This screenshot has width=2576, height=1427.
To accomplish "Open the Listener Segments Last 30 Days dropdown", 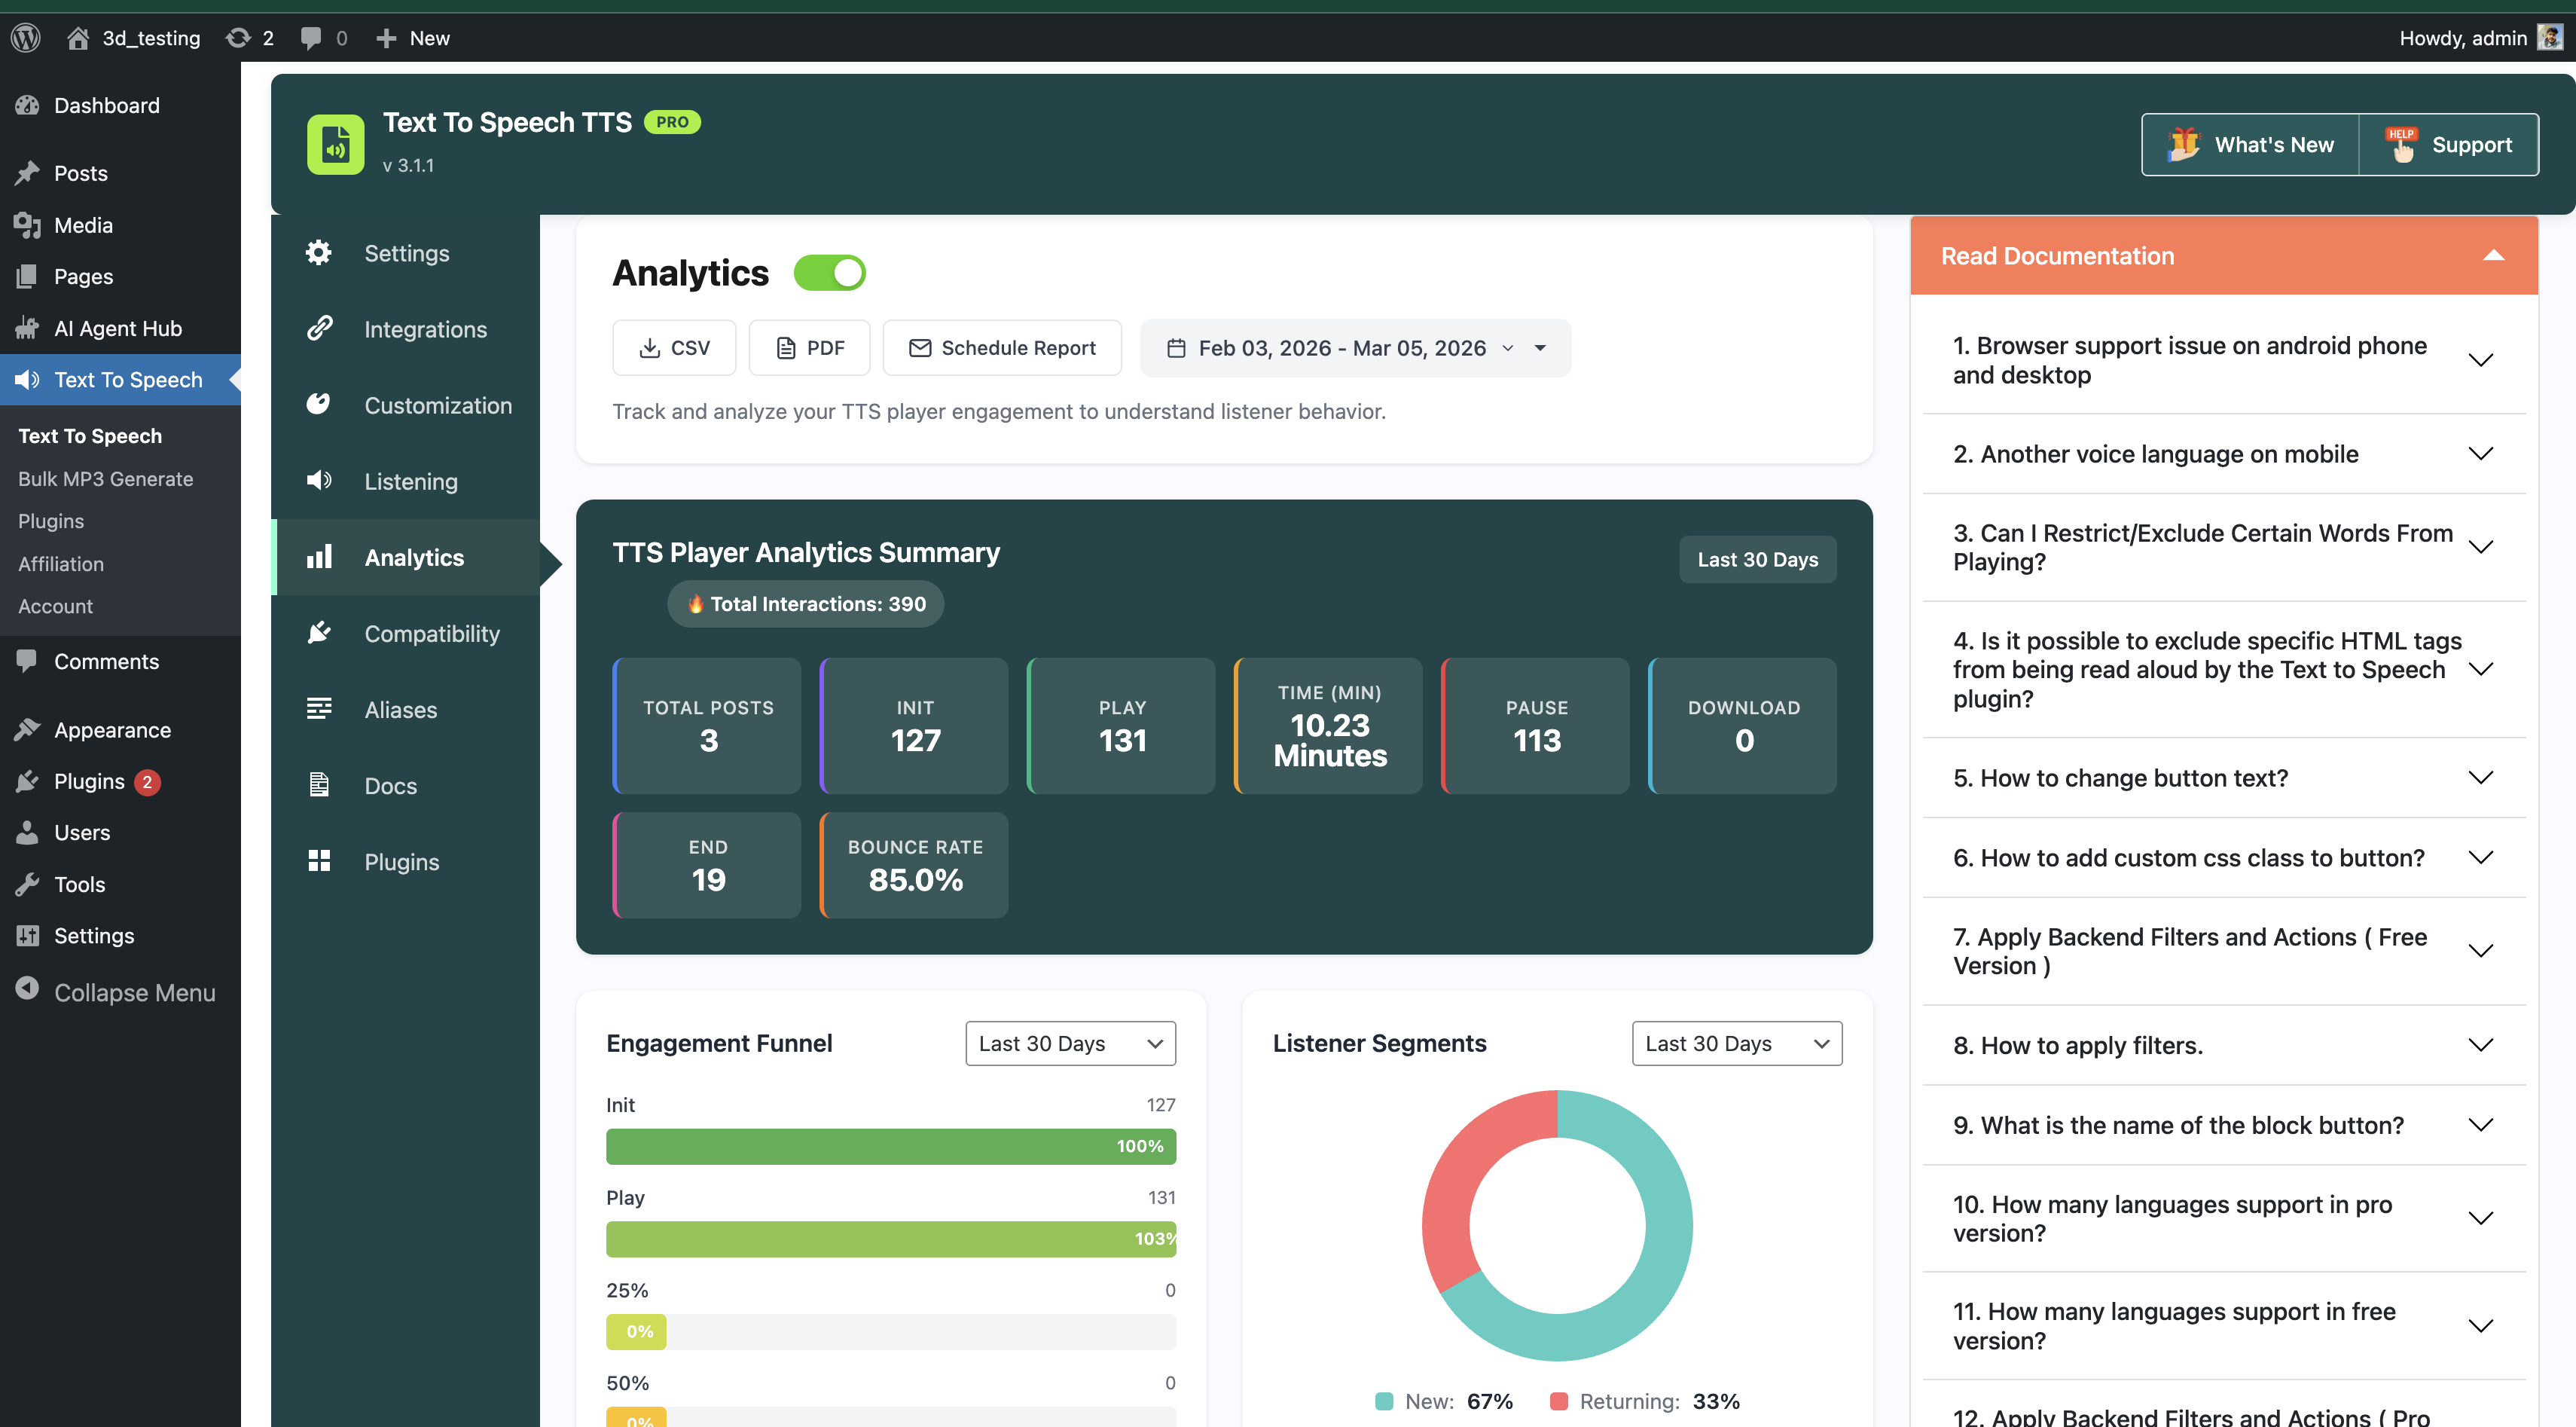I will [1736, 1043].
